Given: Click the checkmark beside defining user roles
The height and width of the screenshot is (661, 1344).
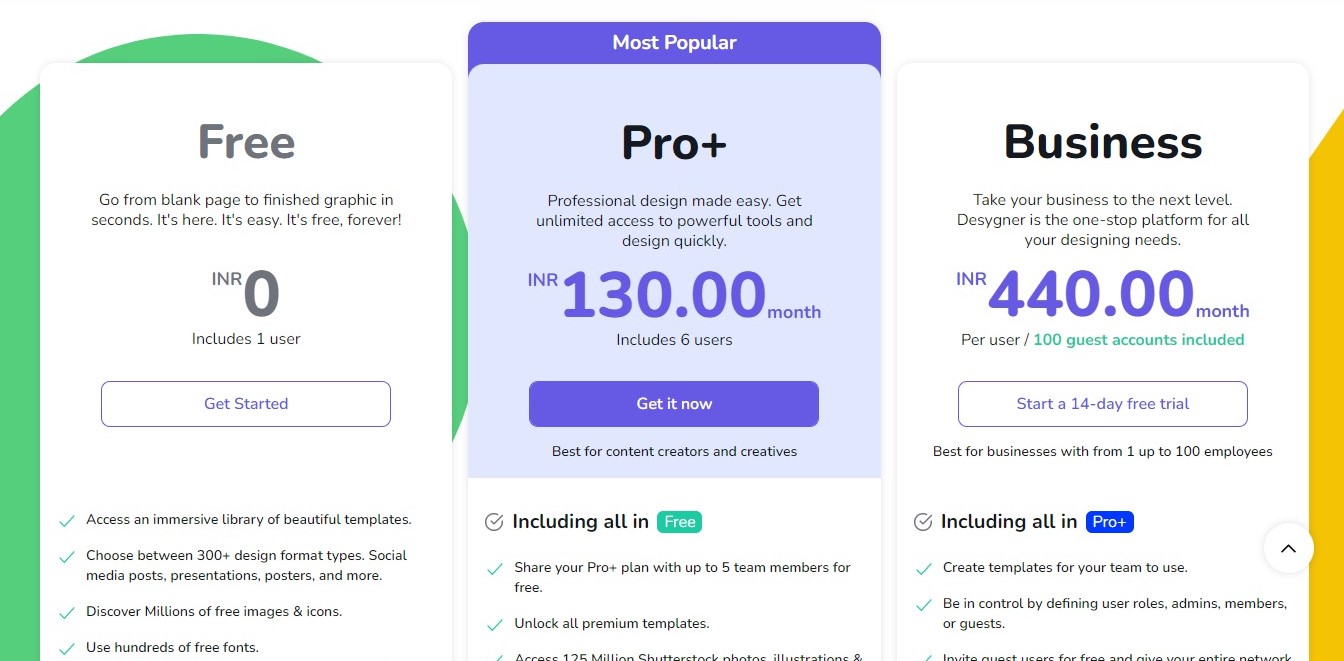Looking at the screenshot, I should (x=924, y=605).
